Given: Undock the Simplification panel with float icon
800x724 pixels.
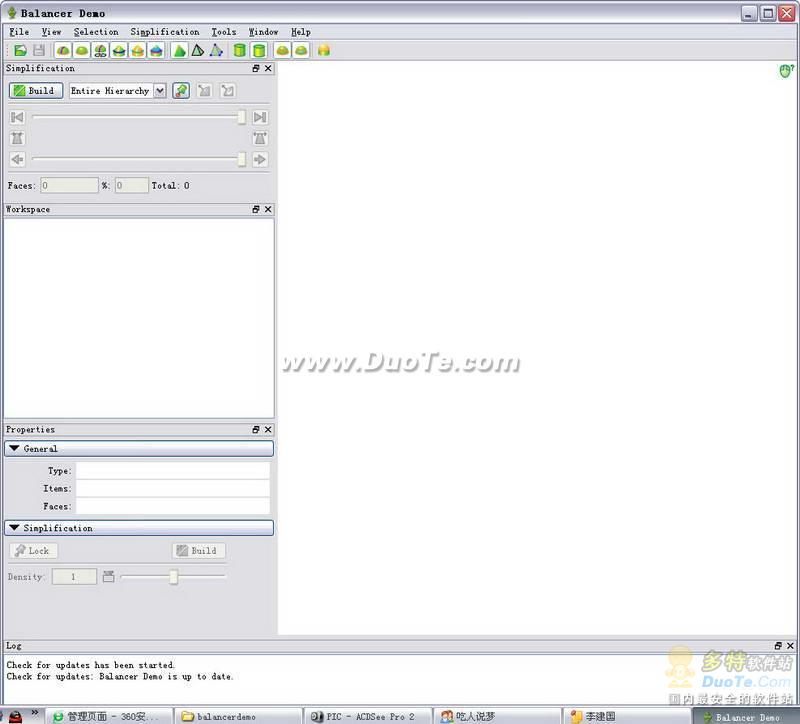Looking at the screenshot, I should (256, 68).
